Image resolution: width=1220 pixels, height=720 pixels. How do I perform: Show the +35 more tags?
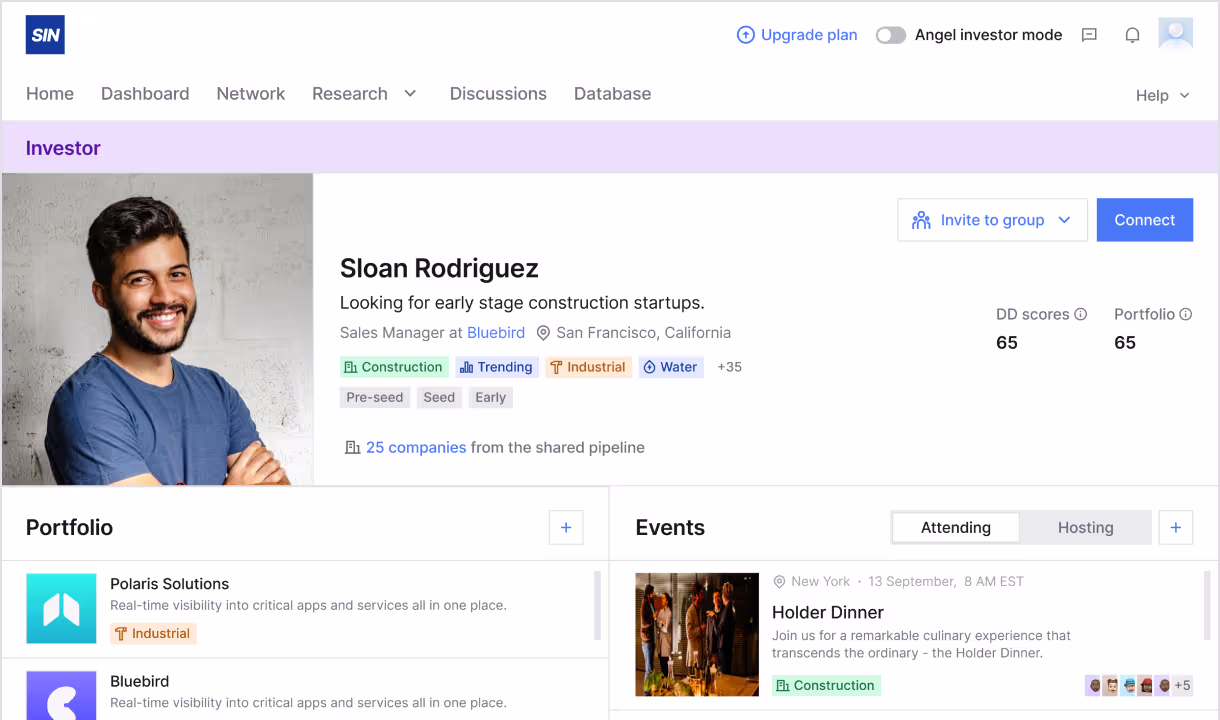point(729,367)
